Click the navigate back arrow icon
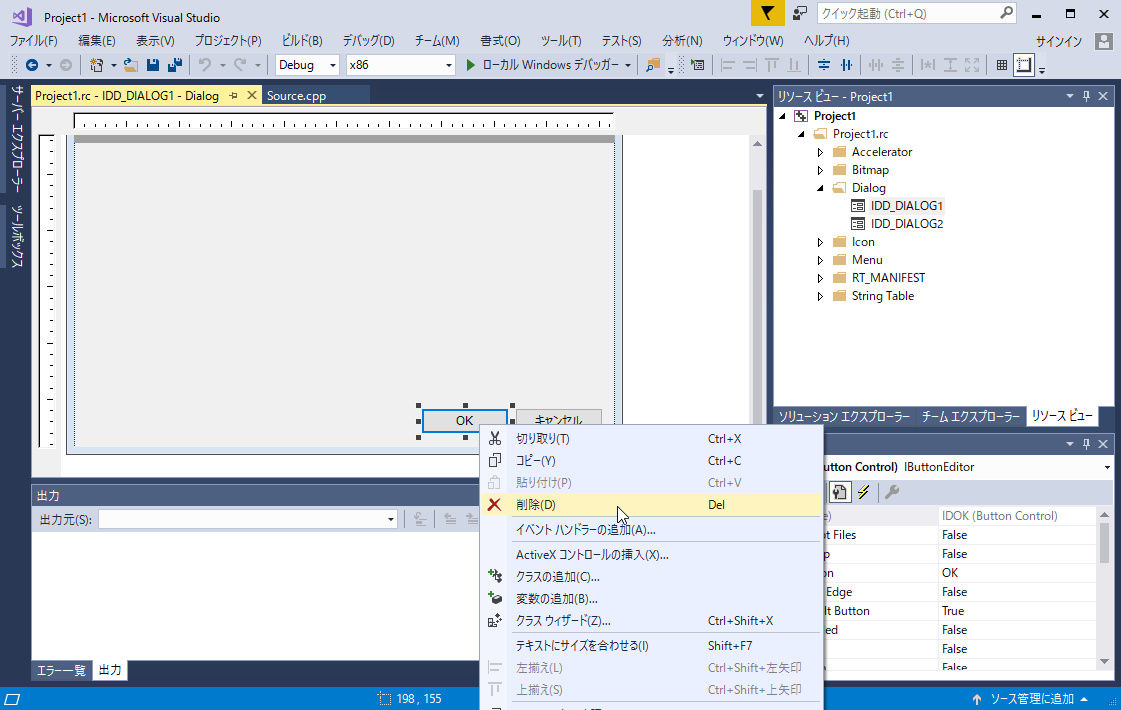This screenshot has height=710, width=1121. coord(32,65)
